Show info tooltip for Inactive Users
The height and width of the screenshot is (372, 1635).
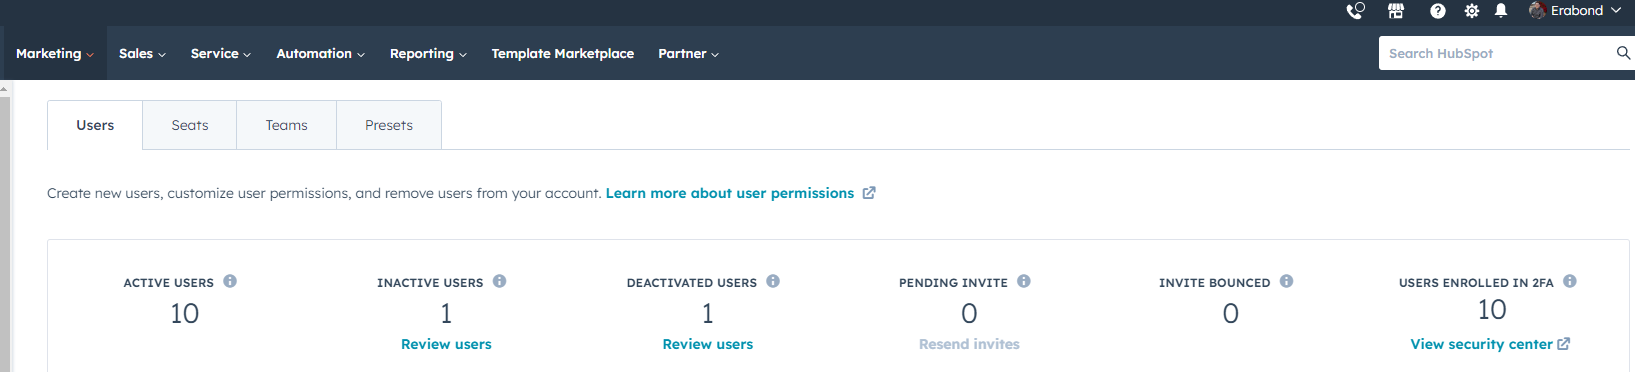499,281
